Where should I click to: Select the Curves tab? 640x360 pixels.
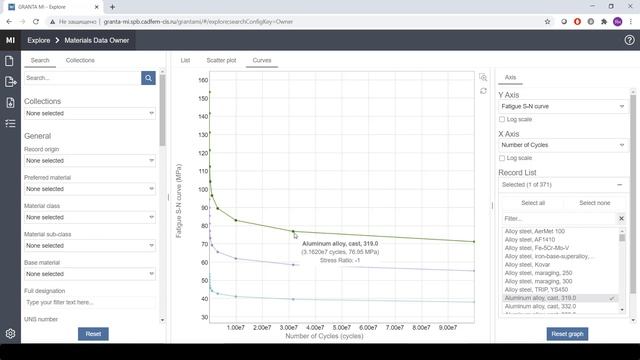[x=262, y=60]
